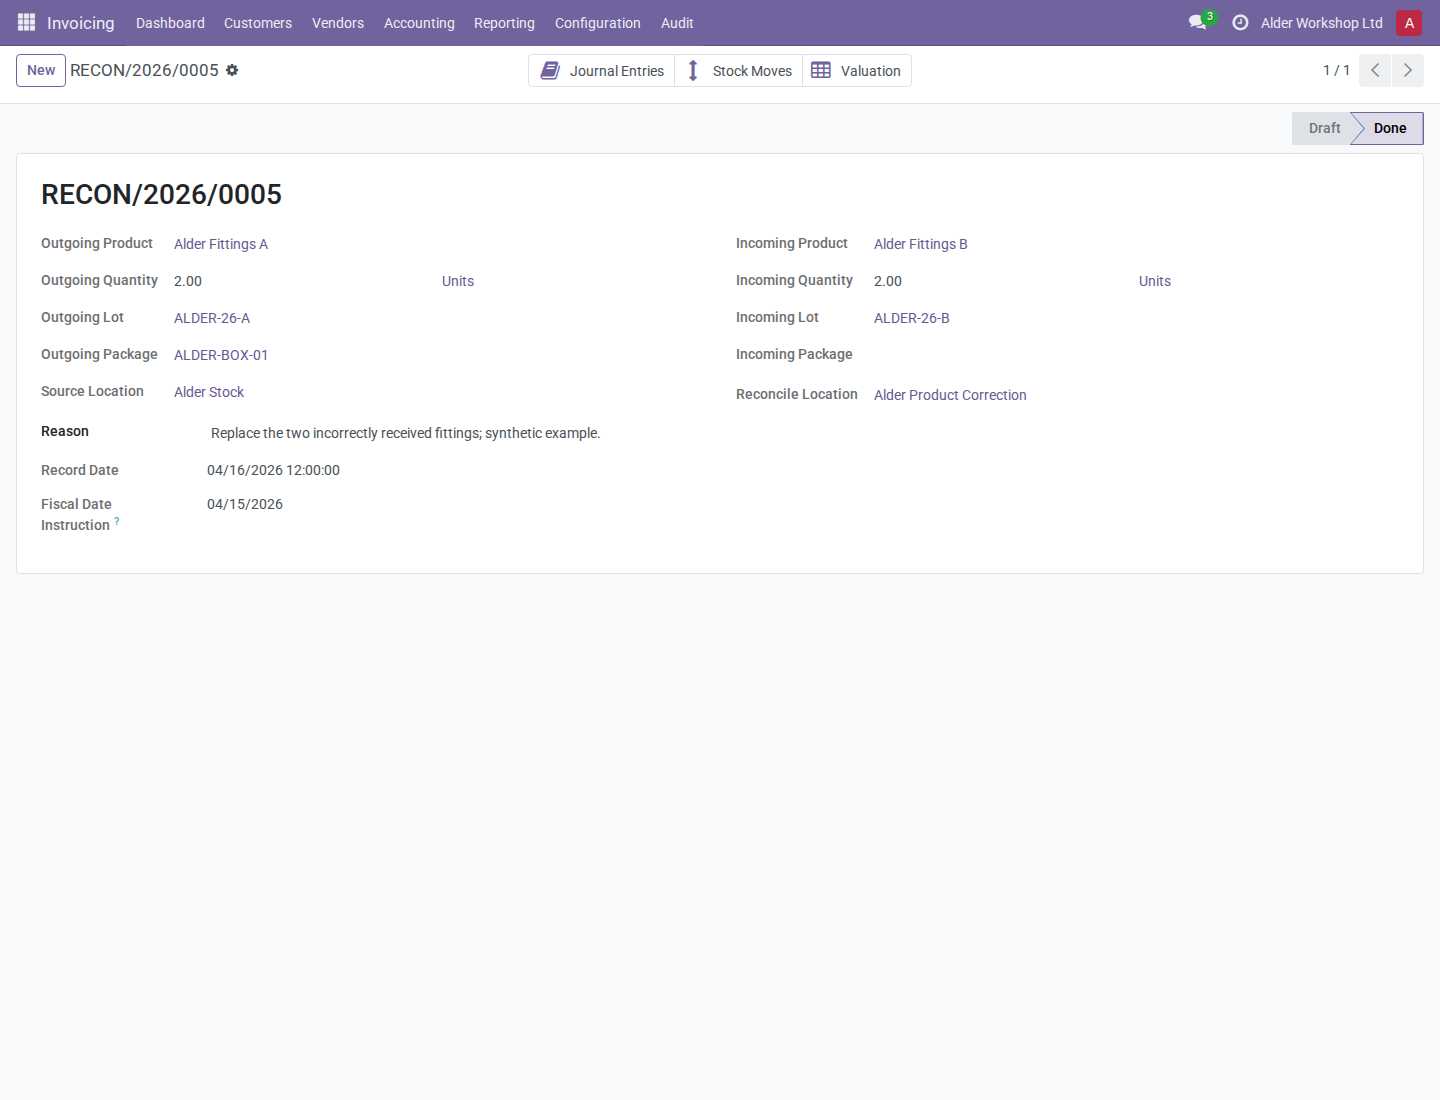Click the New record button
Image resolution: width=1440 pixels, height=1100 pixels.
click(x=41, y=70)
